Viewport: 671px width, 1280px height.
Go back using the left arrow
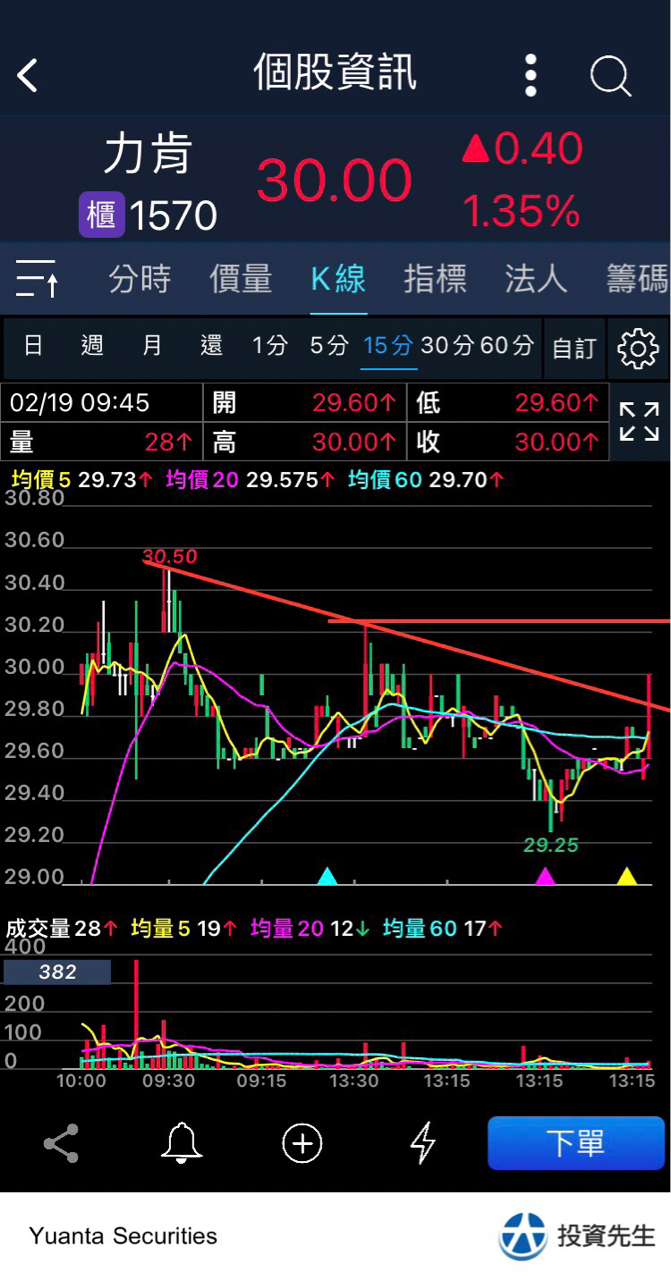coord(27,75)
